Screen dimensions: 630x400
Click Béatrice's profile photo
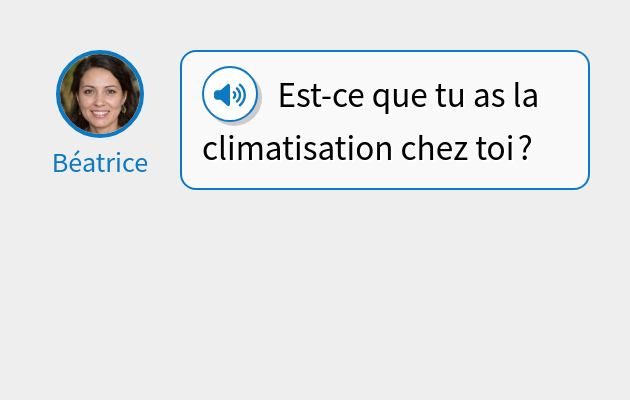pyautogui.click(x=100, y=93)
